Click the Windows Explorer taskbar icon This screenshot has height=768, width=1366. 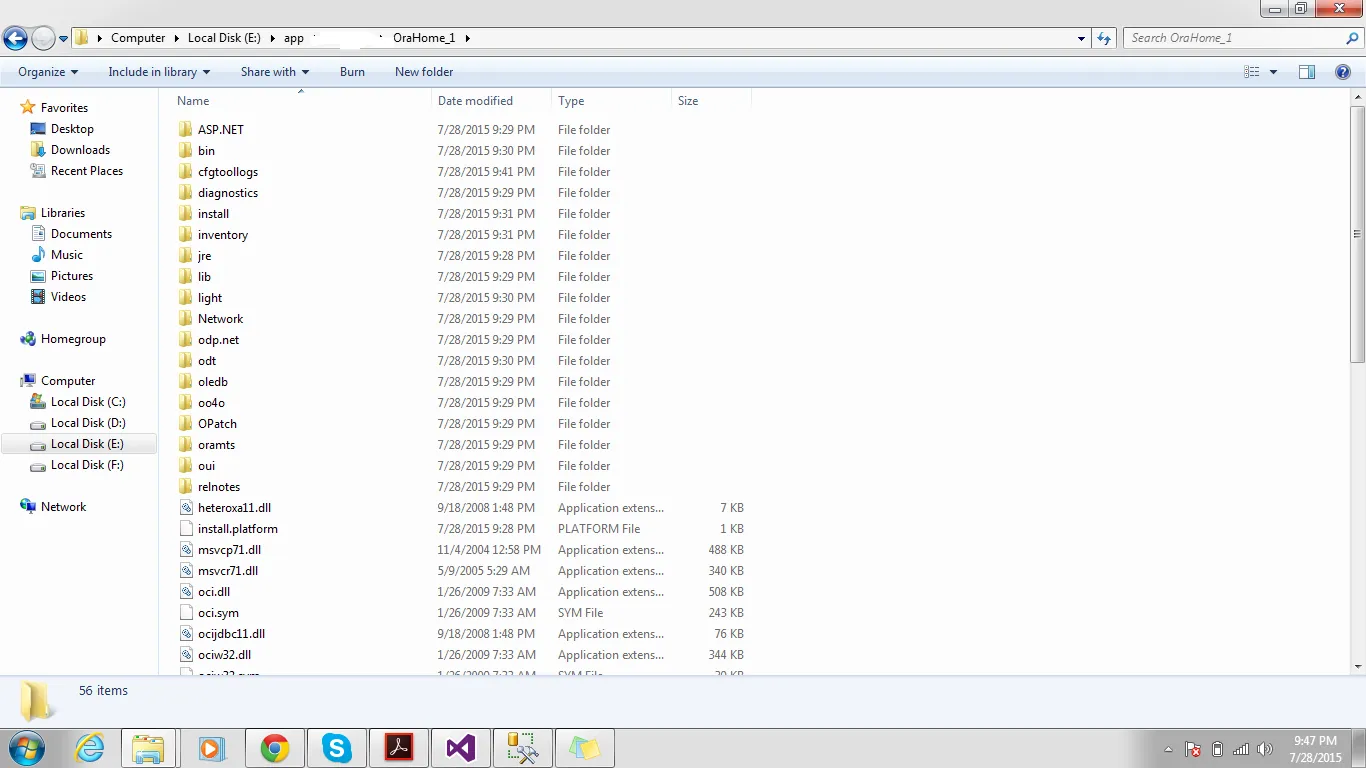click(148, 748)
